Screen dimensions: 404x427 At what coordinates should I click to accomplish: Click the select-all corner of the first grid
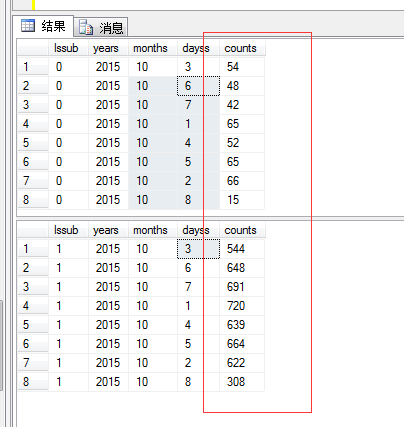[x=33, y=48]
